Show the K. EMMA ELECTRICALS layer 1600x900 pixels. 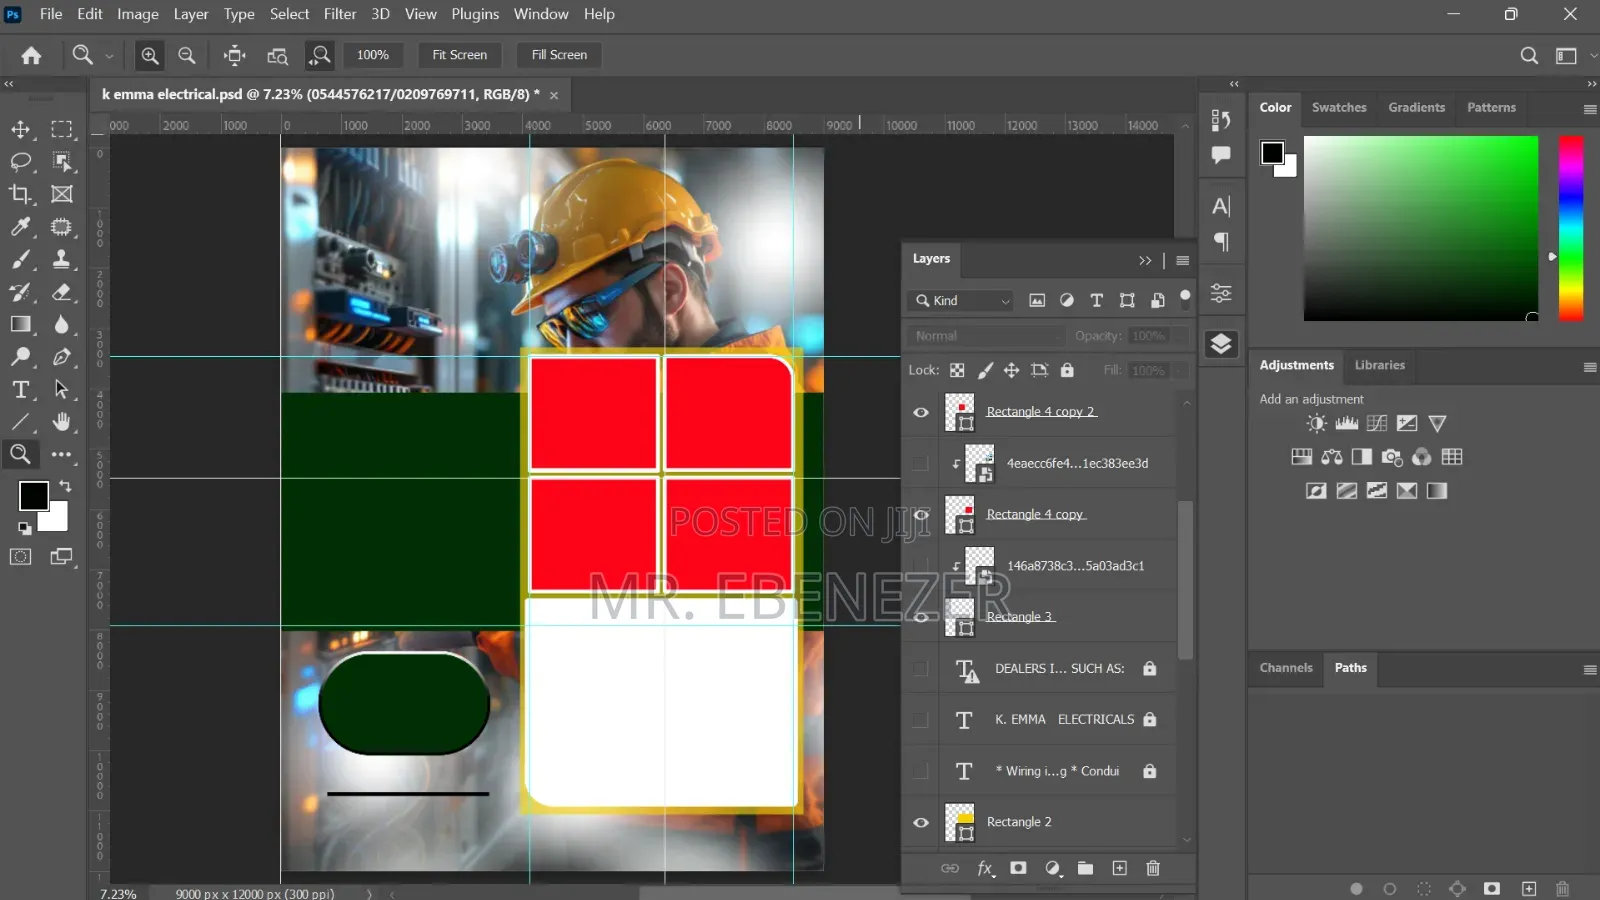tap(921, 720)
